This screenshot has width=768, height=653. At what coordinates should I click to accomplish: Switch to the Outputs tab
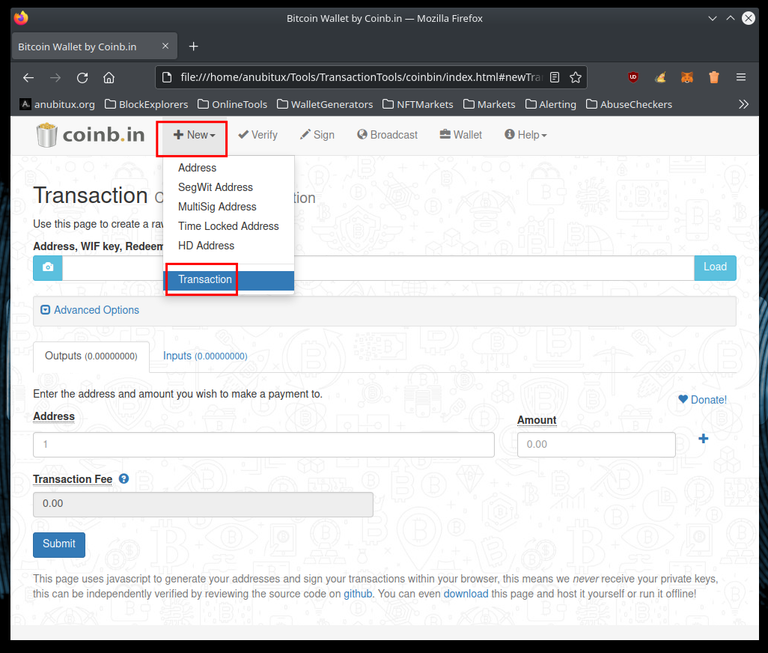(91, 356)
